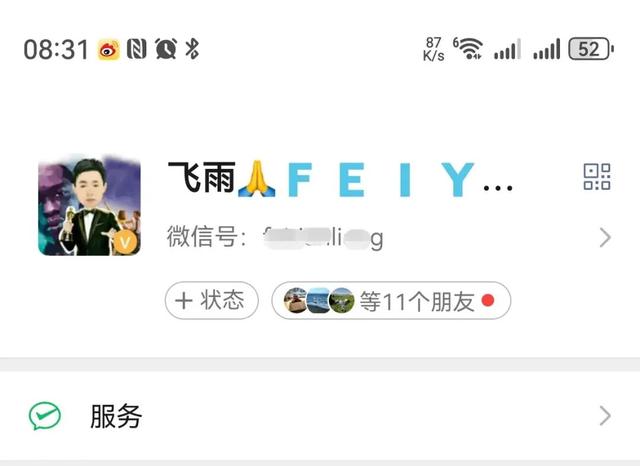
Task: Expand profile details via chevron beside 微信号
Action: pyautogui.click(x=605, y=237)
